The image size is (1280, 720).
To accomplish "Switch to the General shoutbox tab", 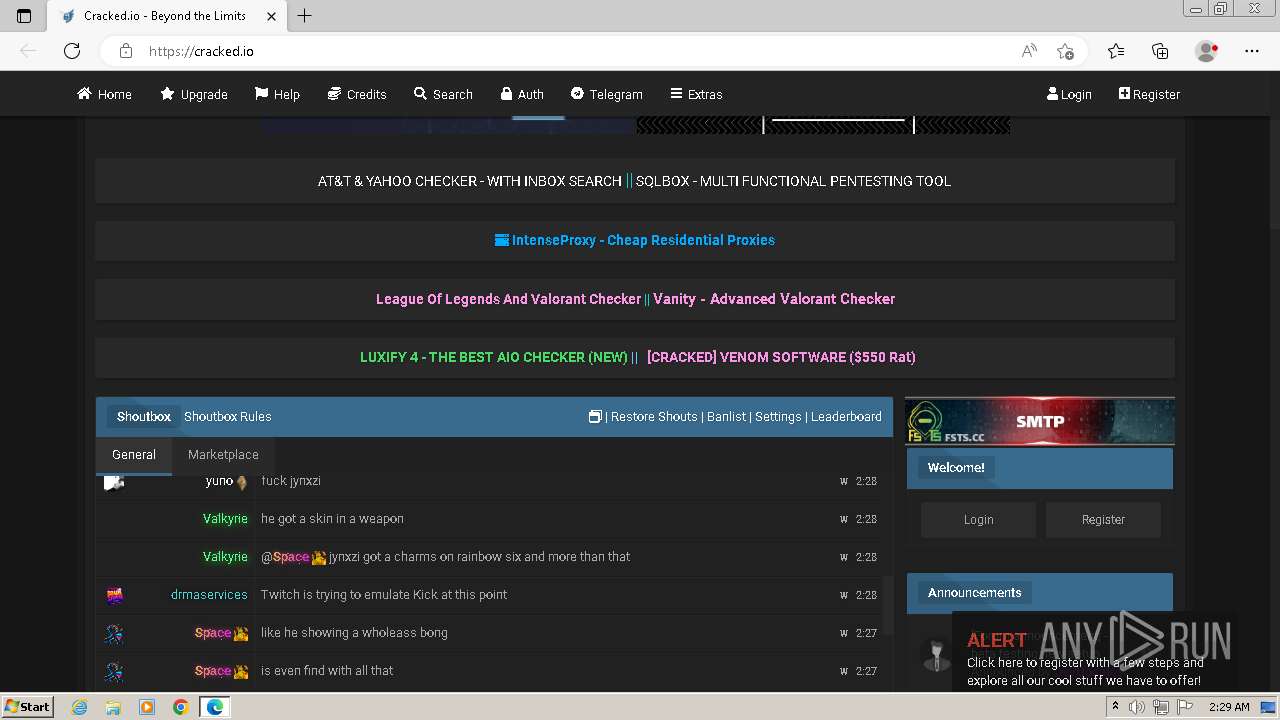I will (x=134, y=454).
